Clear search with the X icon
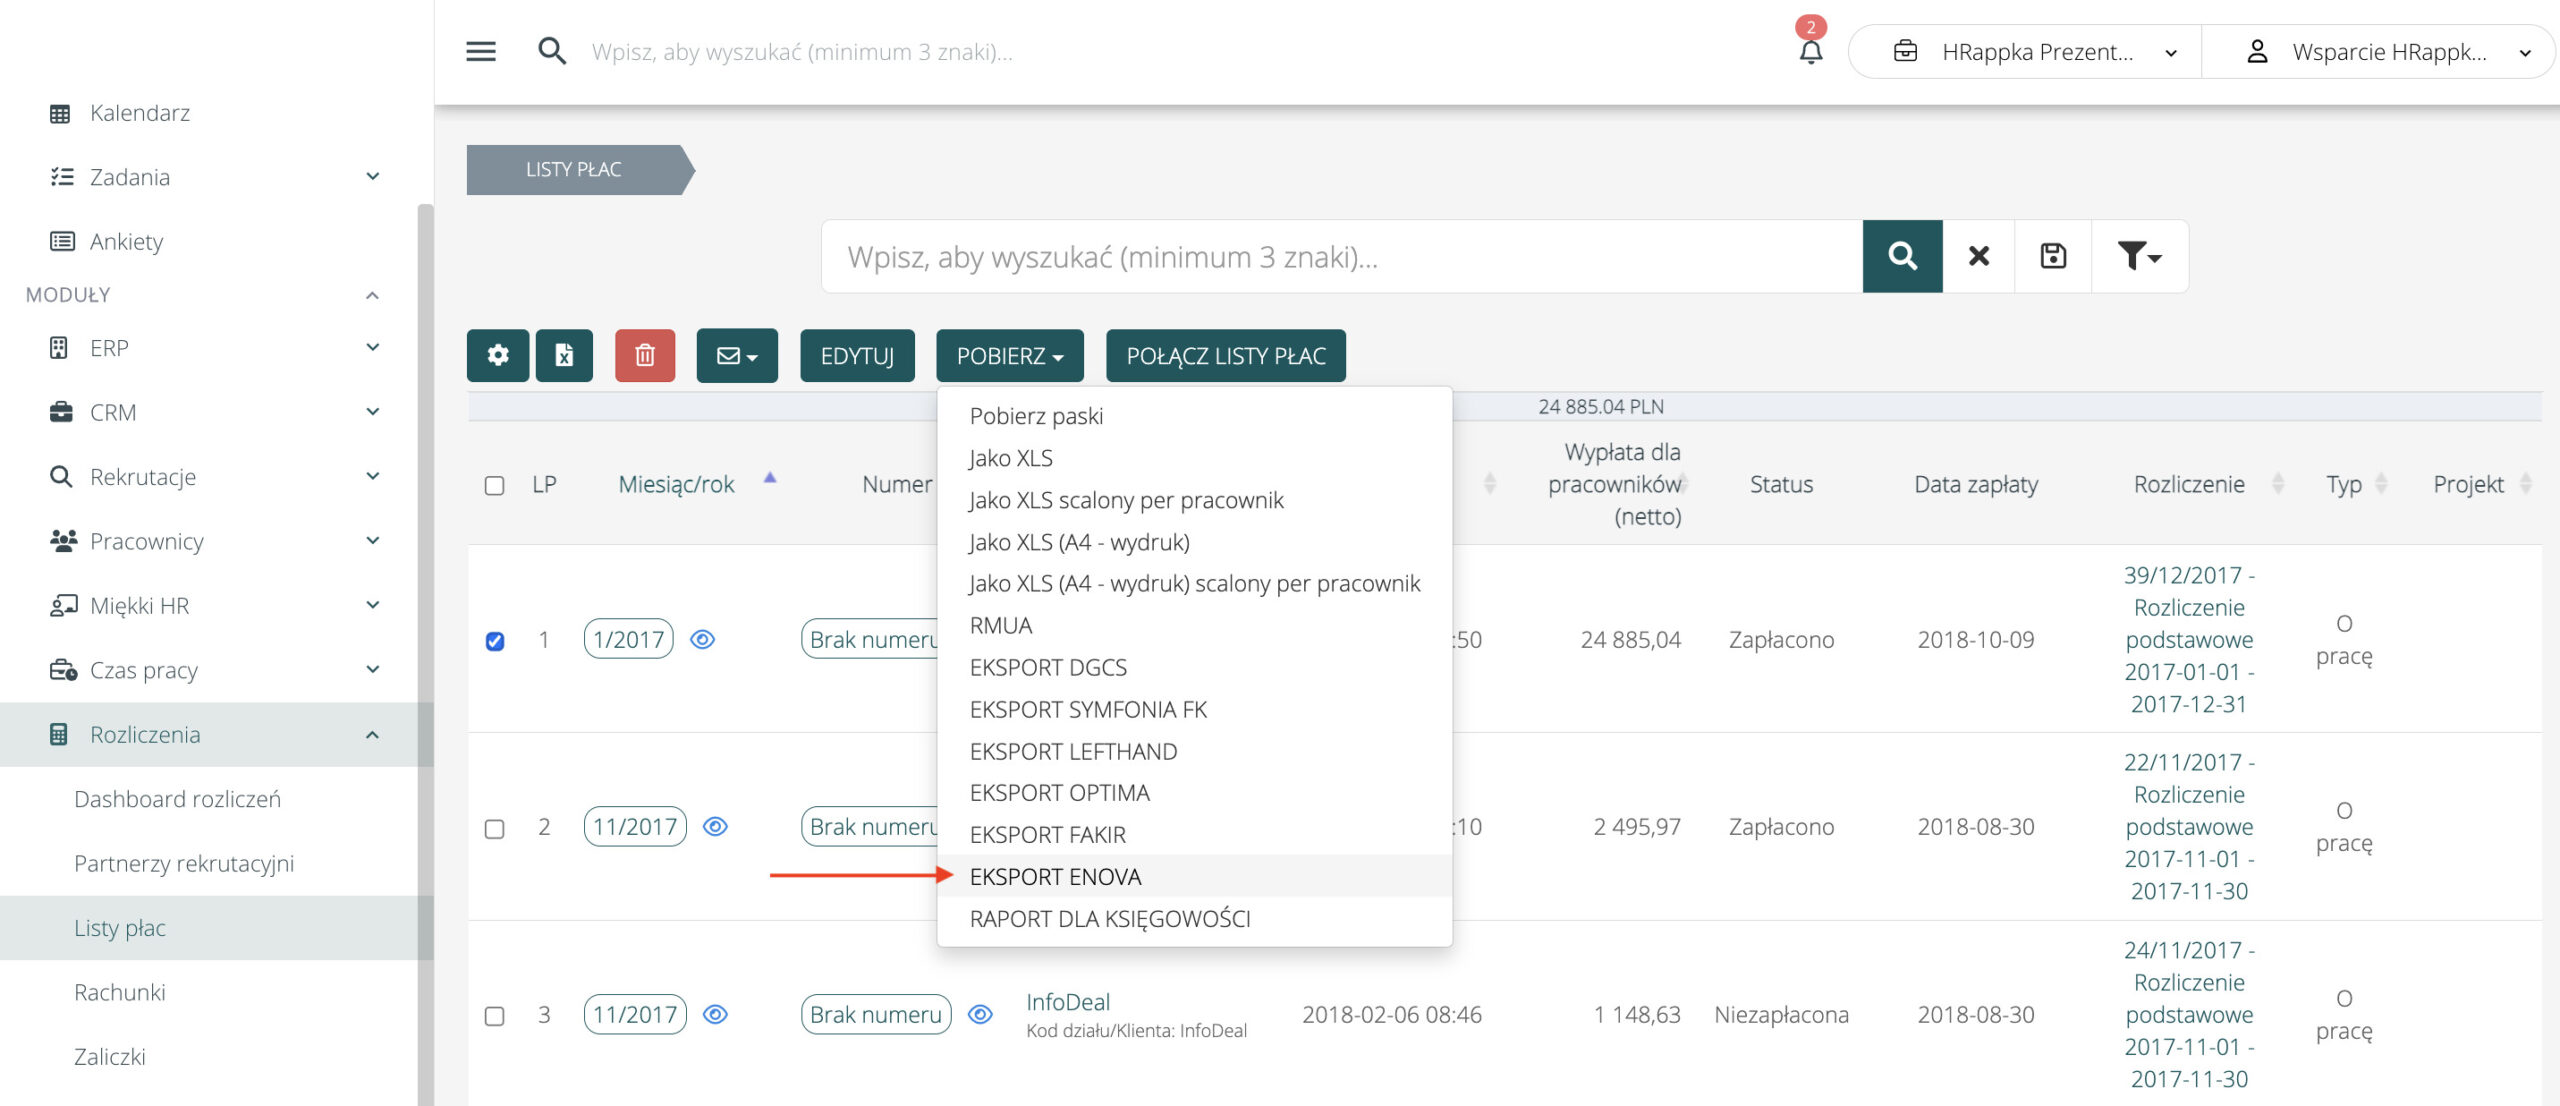Image resolution: width=2560 pixels, height=1106 pixels. (1978, 257)
